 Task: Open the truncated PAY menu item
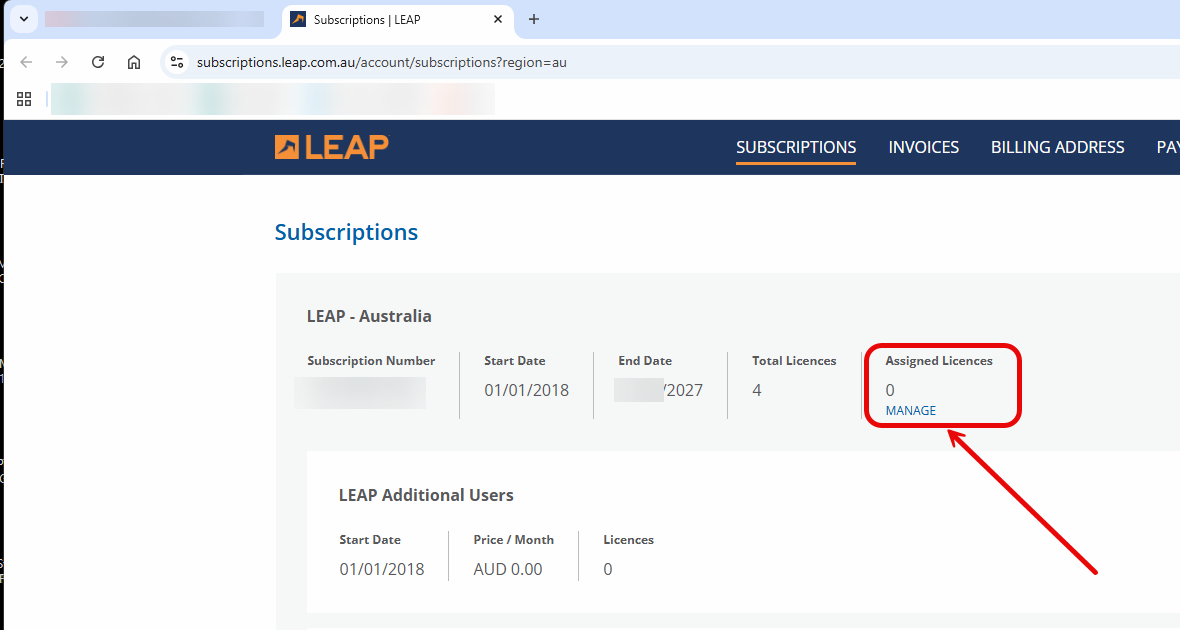(1167, 146)
